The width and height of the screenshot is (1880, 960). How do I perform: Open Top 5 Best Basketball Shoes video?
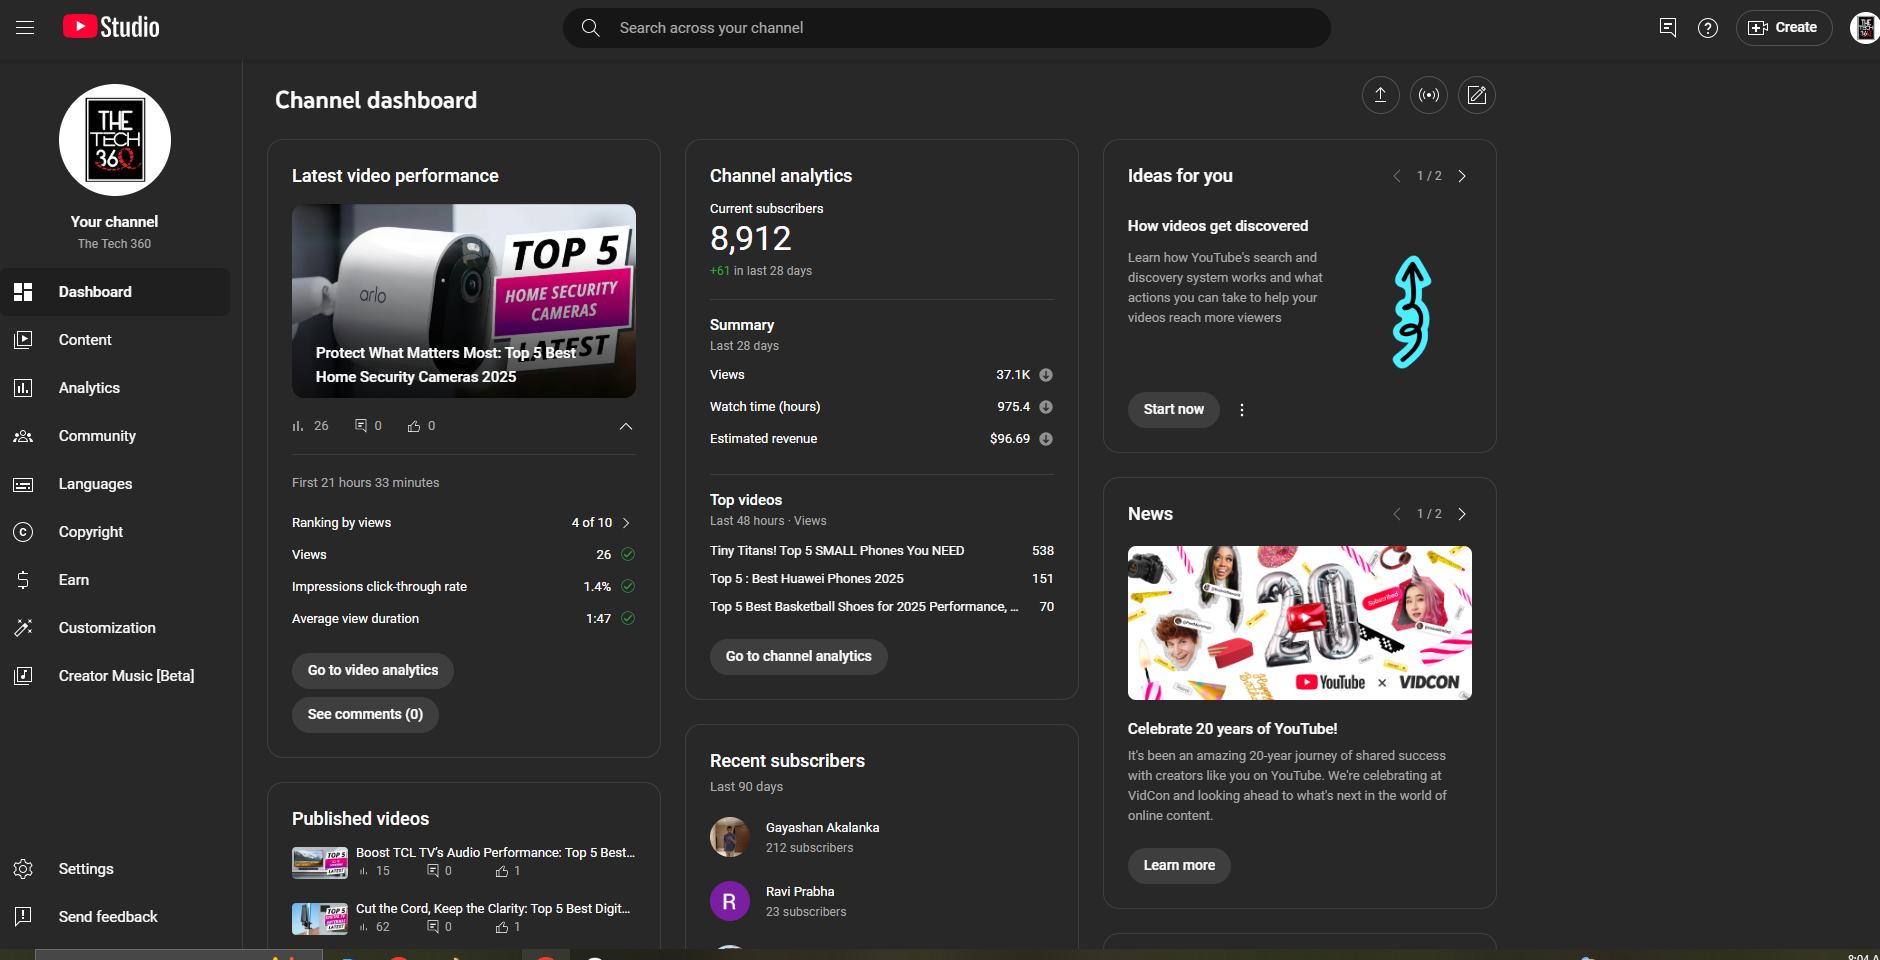click(x=864, y=607)
